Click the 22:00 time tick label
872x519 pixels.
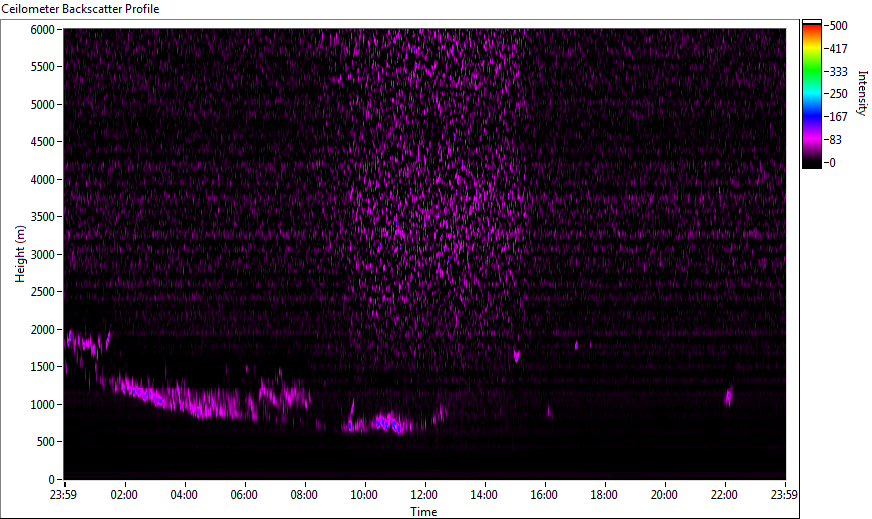(x=725, y=495)
